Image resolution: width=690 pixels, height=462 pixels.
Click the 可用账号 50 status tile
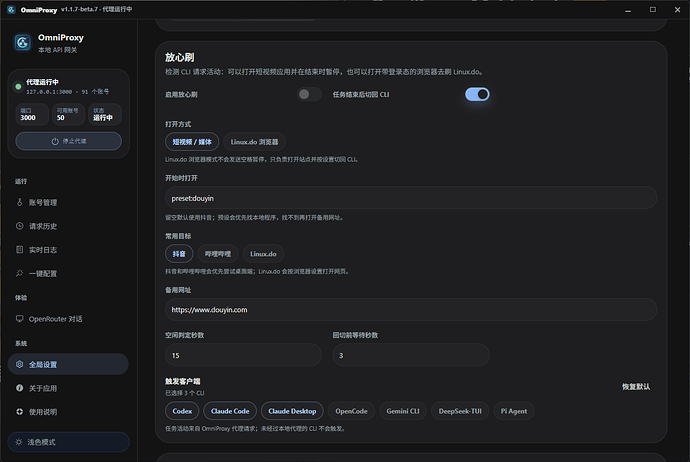(68, 114)
